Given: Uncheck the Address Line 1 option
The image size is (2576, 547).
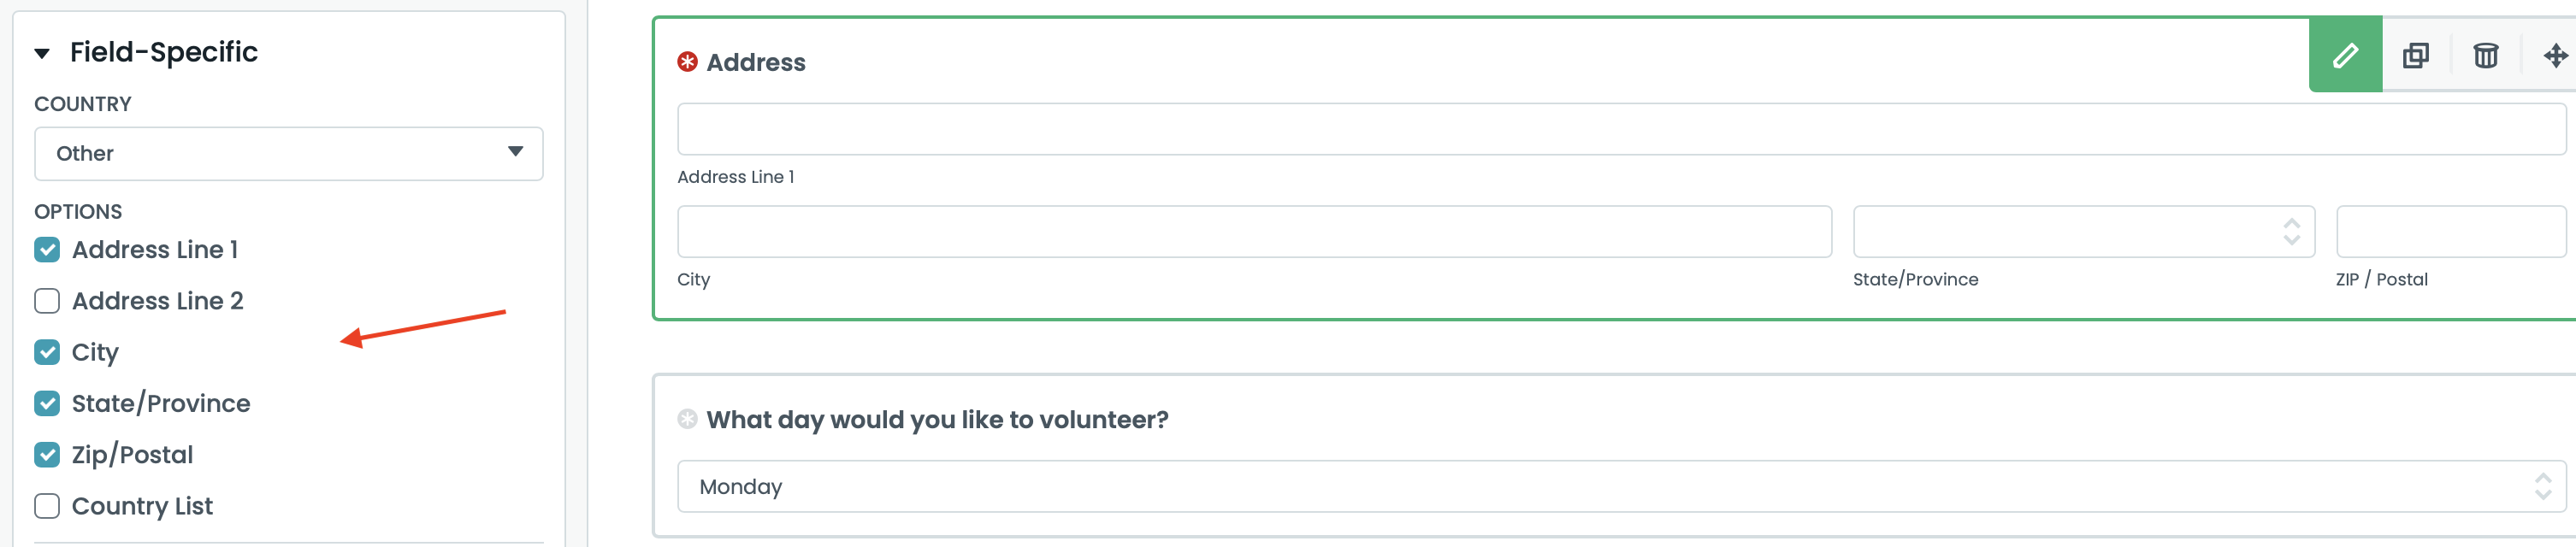Looking at the screenshot, I should (47, 250).
